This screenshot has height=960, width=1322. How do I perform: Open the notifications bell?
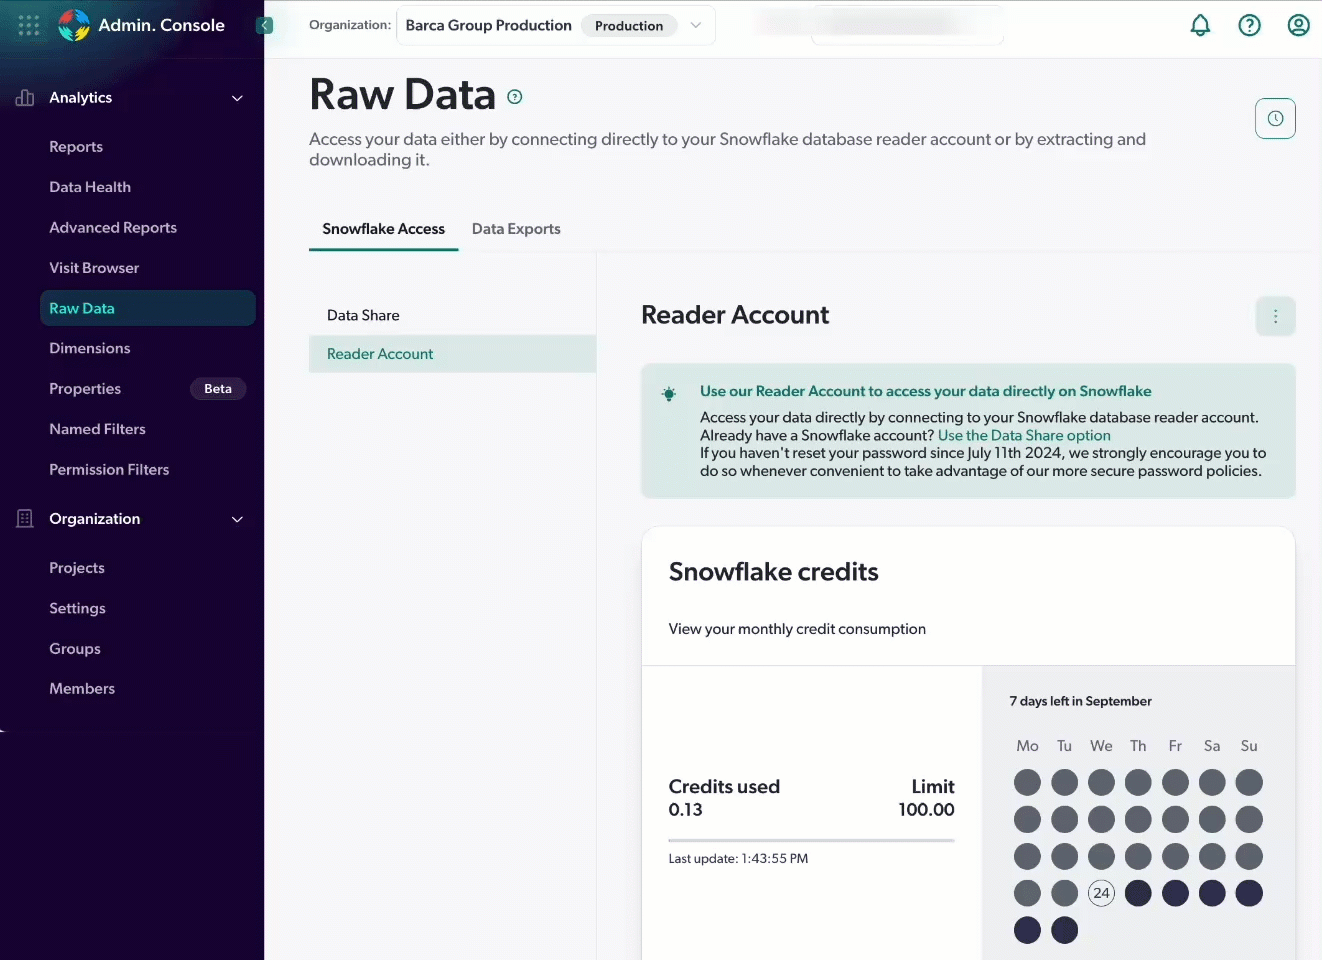click(x=1201, y=25)
